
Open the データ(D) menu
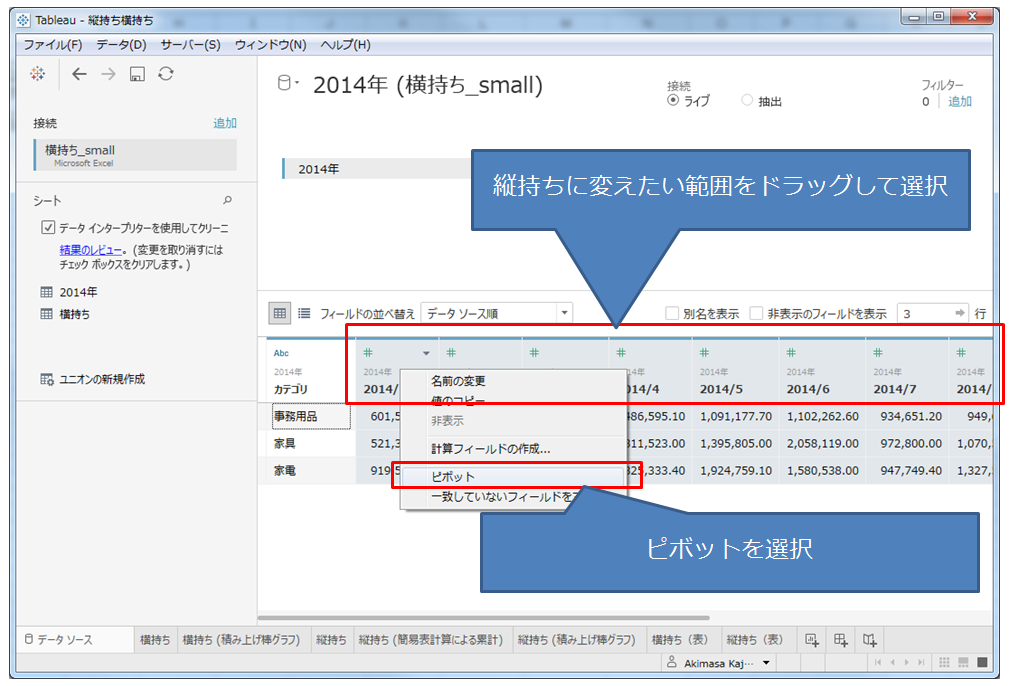(121, 45)
